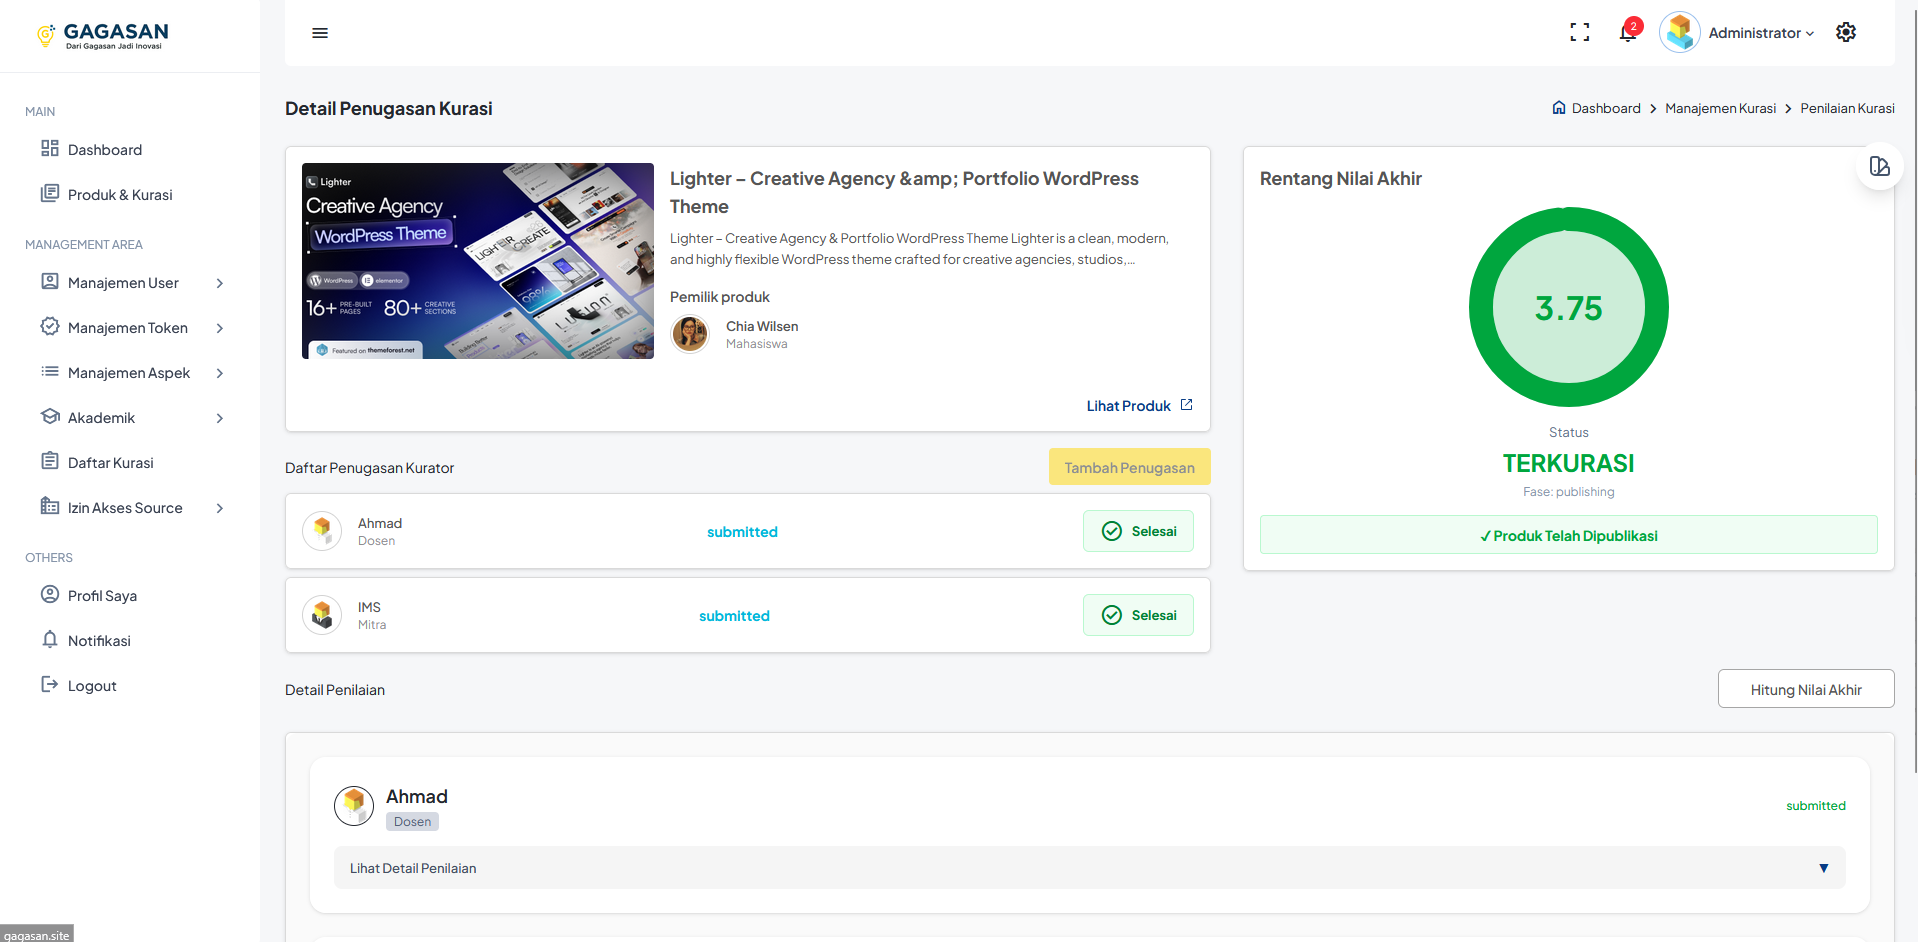Click the Izin Akses Source icon

pyautogui.click(x=50, y=506)
